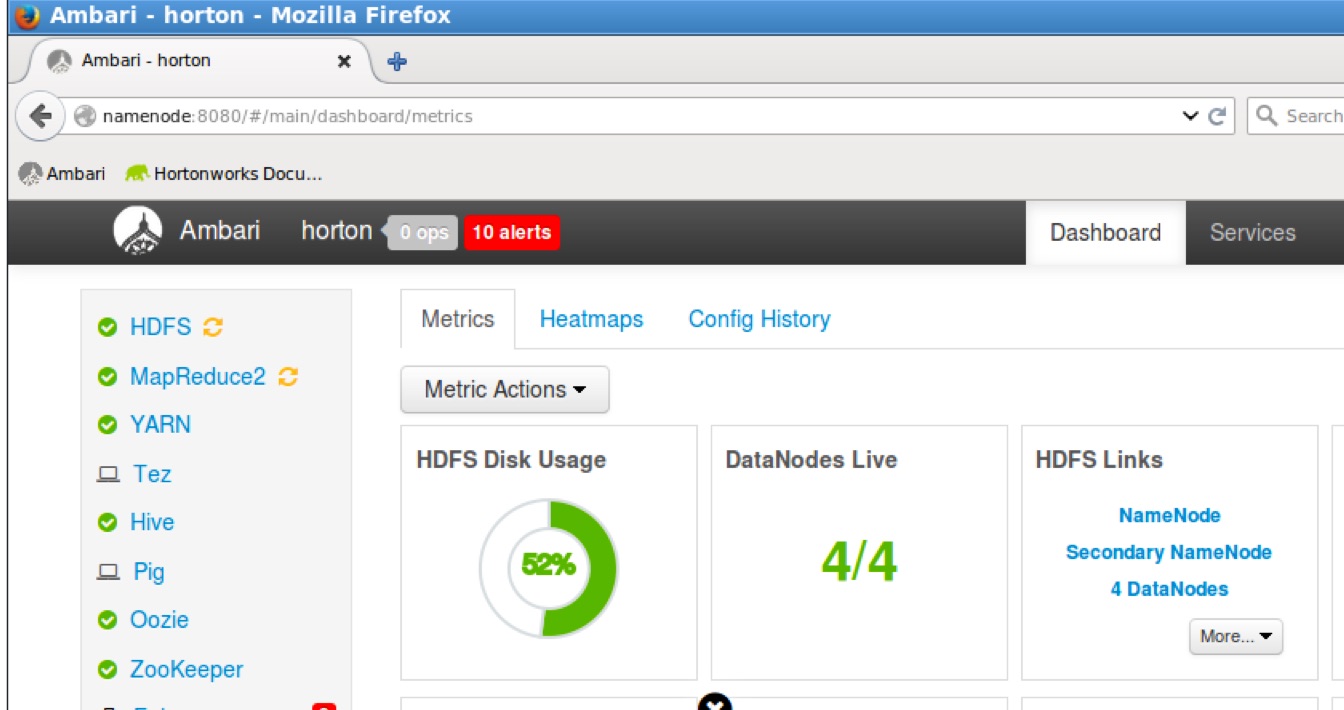Click the 10 alerts badge
Viewport: 1344px width, 710px height.
[511, 232]
